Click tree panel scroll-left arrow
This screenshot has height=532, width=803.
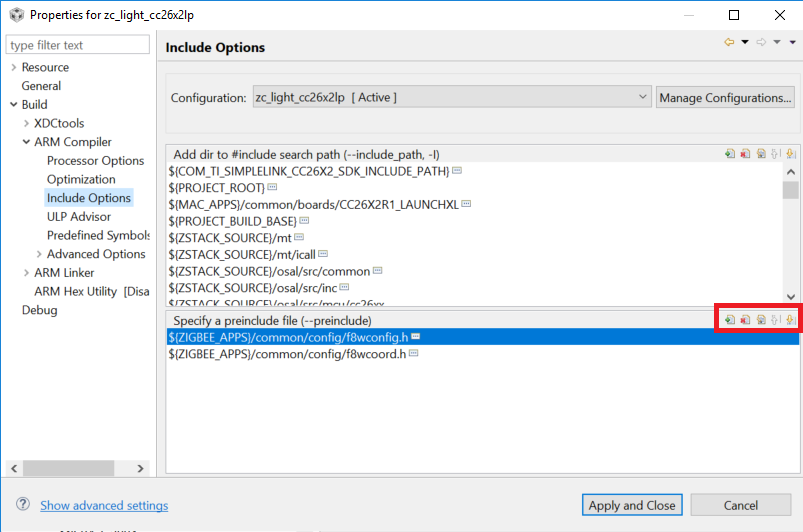(x=14, y=468)
